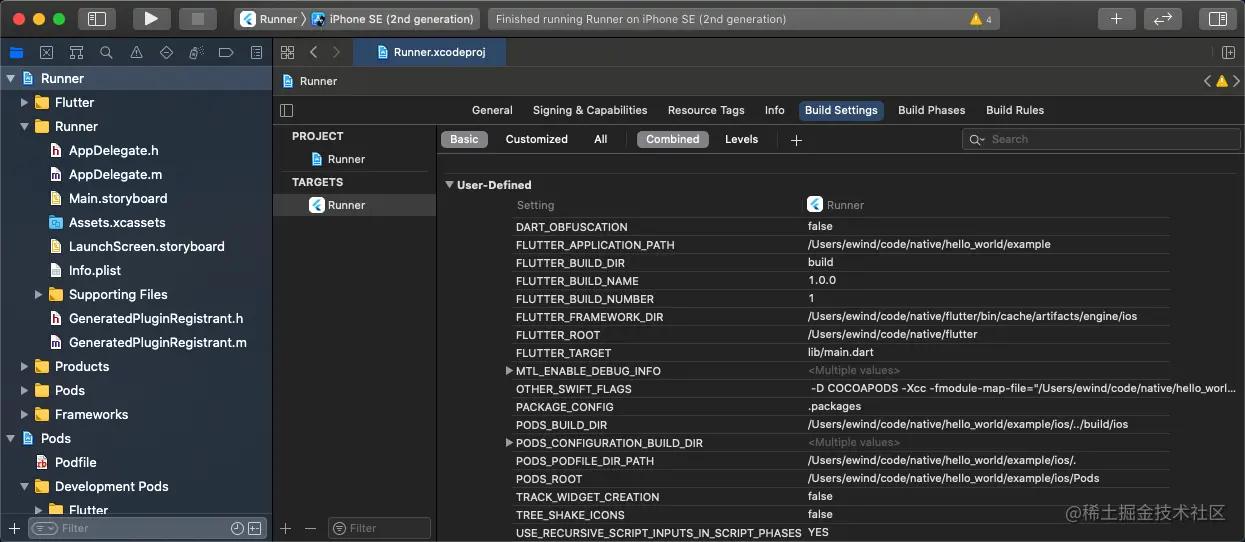Jump to next issue arrow
This screenshot has width=1245, height=542.
point(1236,81)
